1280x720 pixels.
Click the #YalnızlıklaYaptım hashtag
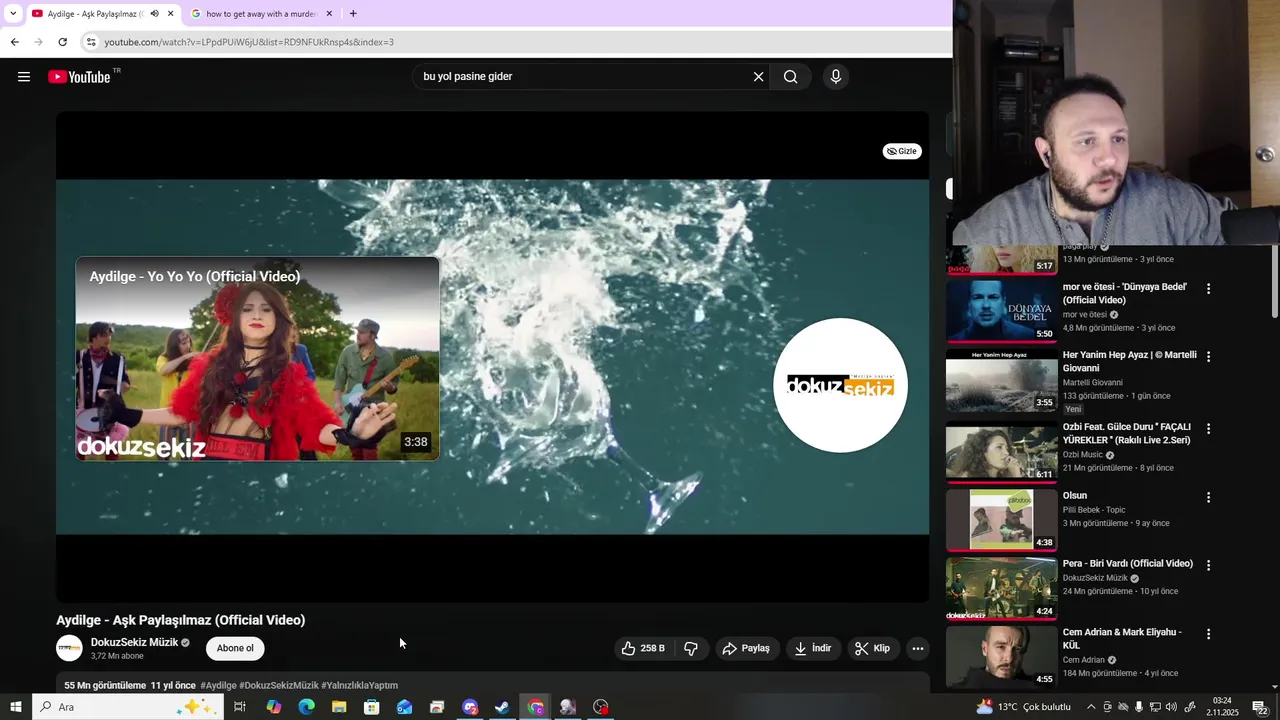click(360, 686)
